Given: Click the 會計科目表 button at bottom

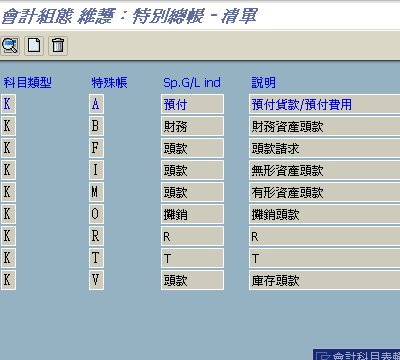Looking at the screenshot, I should pyautogui.click(x=357, y=355).
